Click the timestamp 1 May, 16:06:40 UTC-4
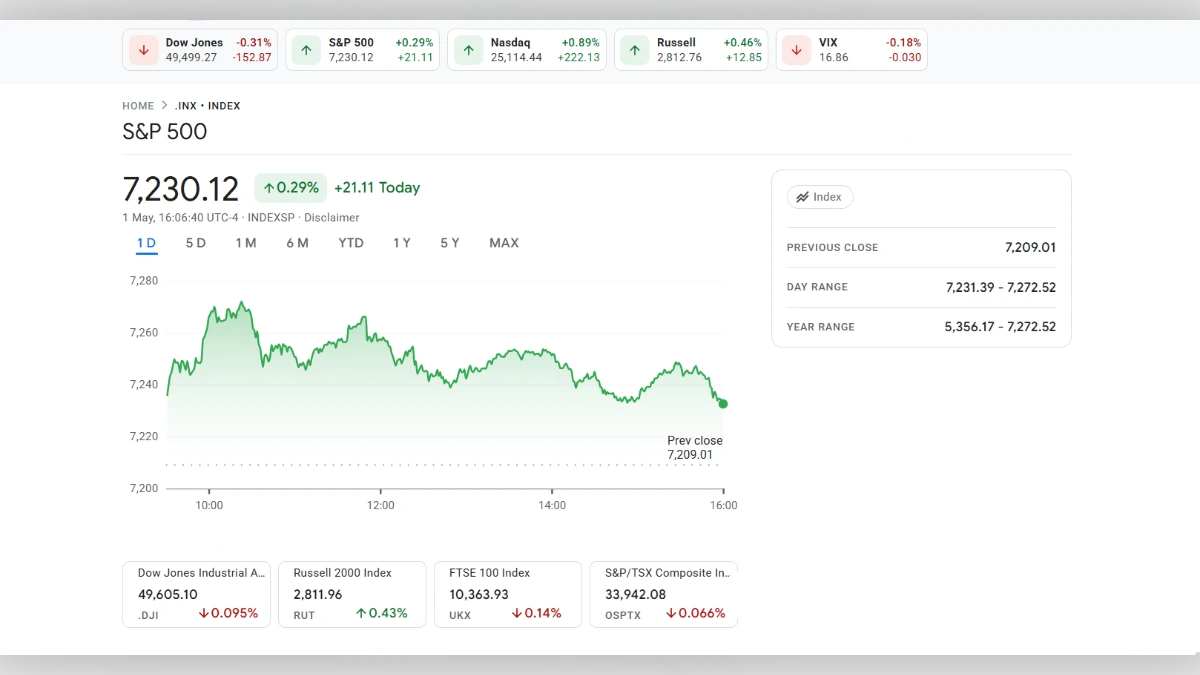This screenshot has width=1200, height=675. pos(181,218)
